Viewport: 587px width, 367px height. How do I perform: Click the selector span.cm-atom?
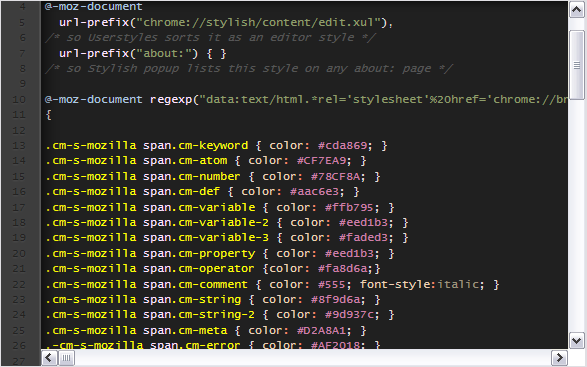pos(185,161)
